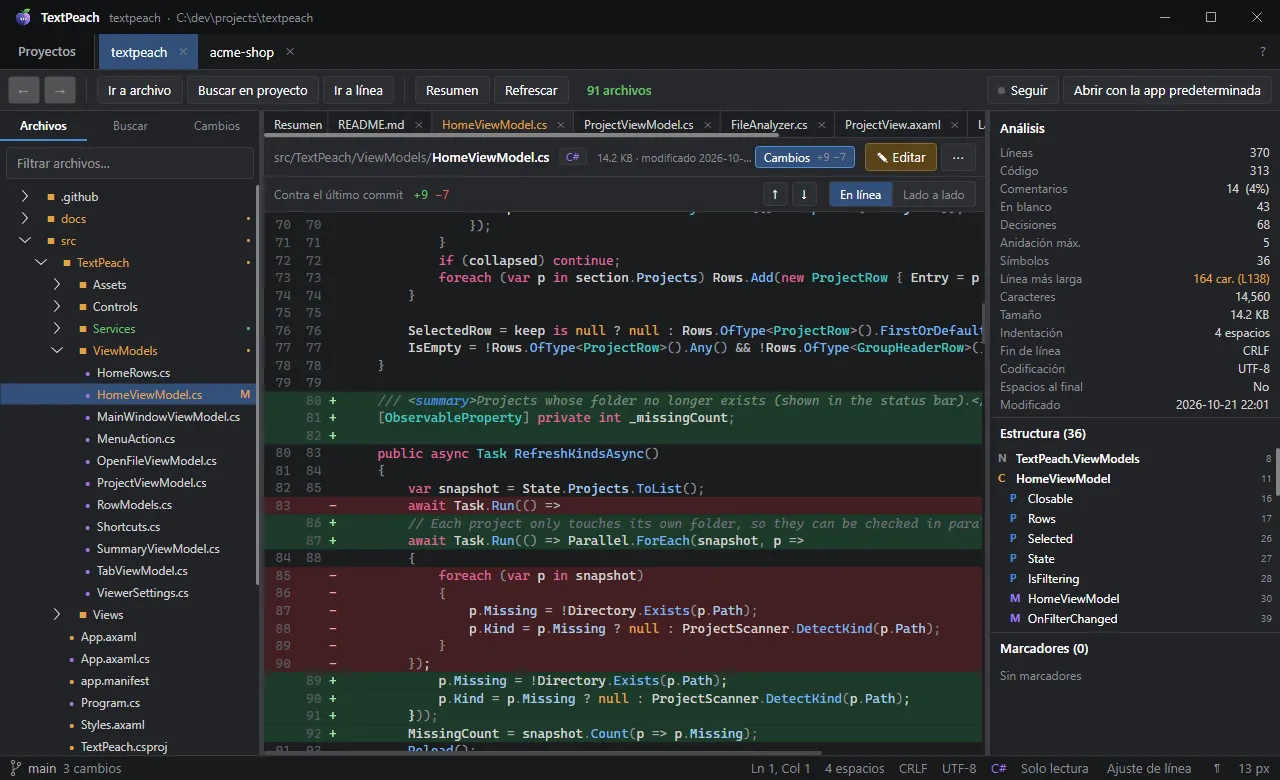Toggle the Seguir follow mode
This screenshot has height=780, width=1280.
tap(1022, 90)
